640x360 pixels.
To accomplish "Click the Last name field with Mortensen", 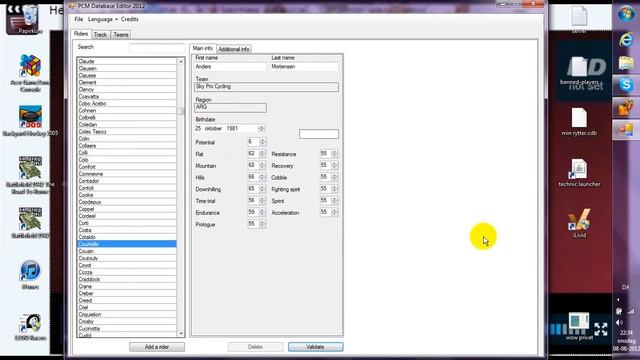I will coord(305,67).
